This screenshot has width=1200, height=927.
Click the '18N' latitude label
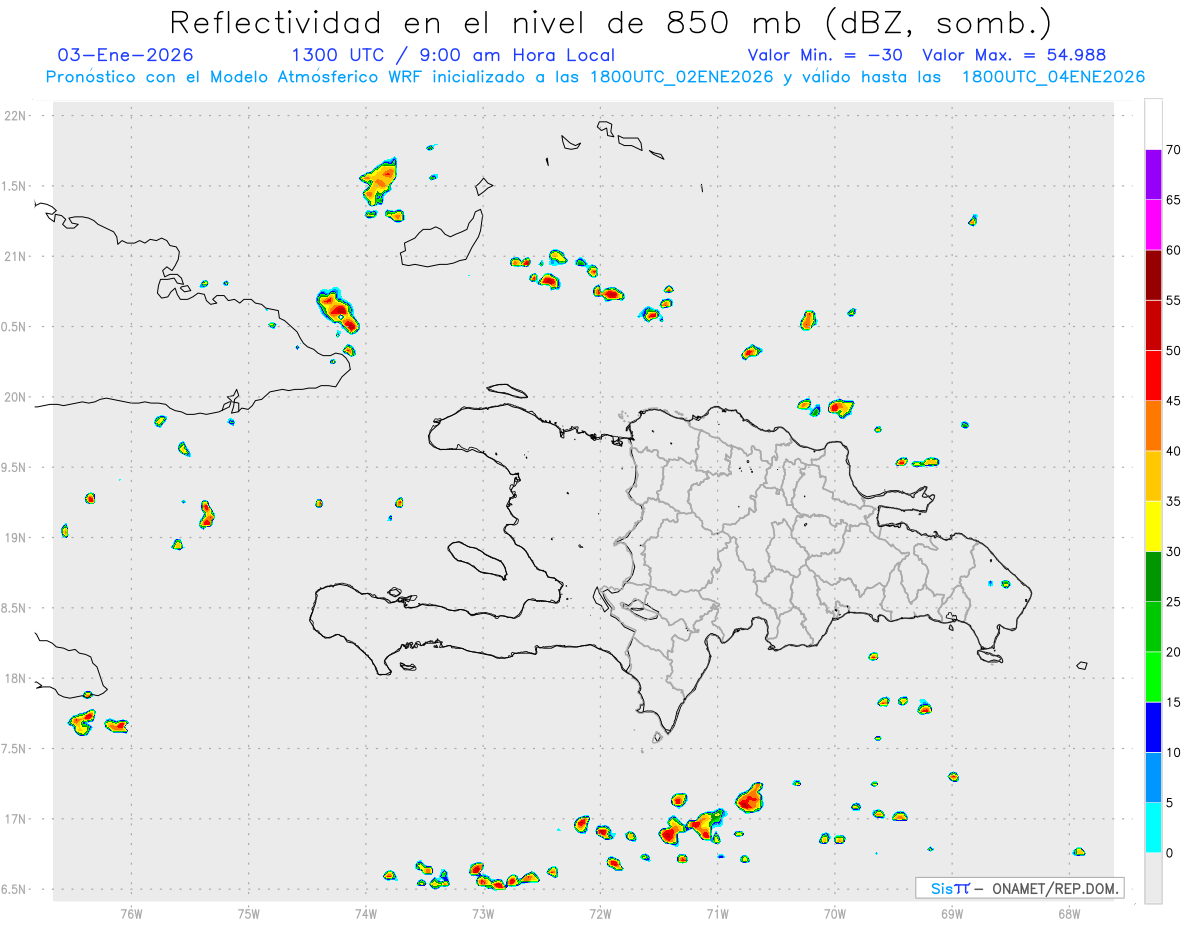point(15,678)
